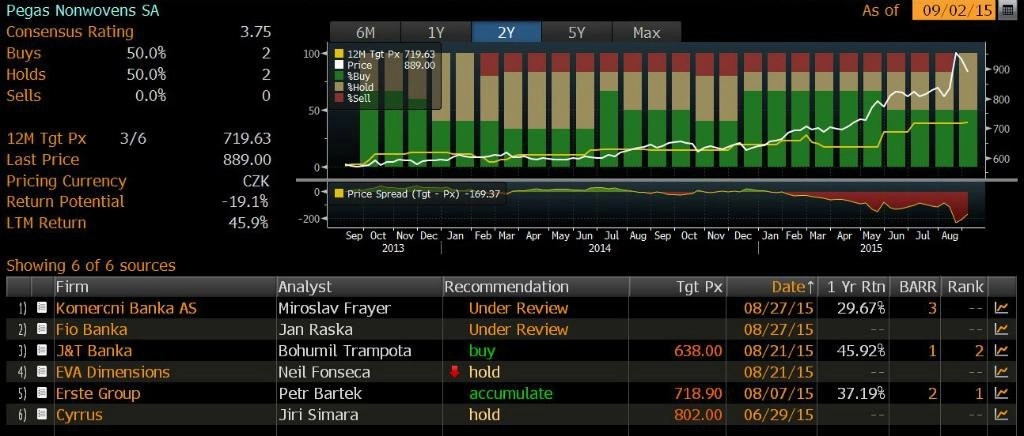The height and width of the screenshot is (436, 1024).
Task: Click green %Buy legend swatch
Action: [339, 76]
